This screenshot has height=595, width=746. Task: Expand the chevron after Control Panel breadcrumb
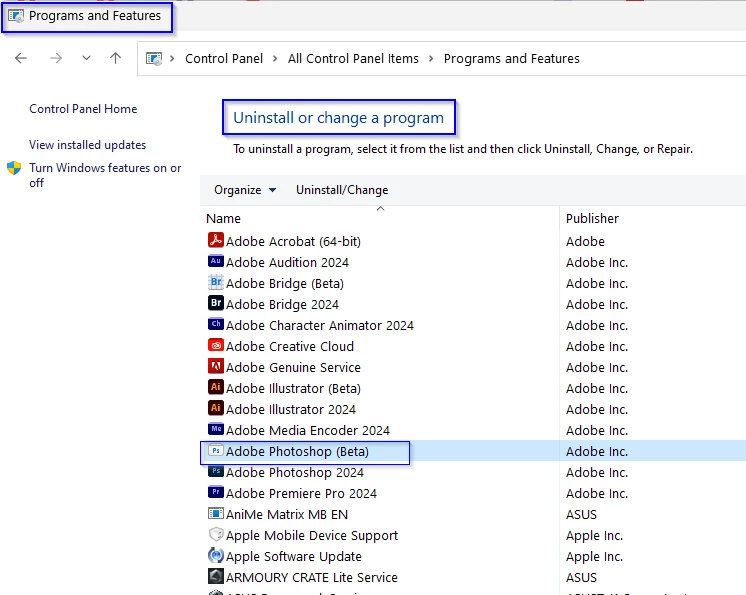pyautogui.click(x=275, y=59)
